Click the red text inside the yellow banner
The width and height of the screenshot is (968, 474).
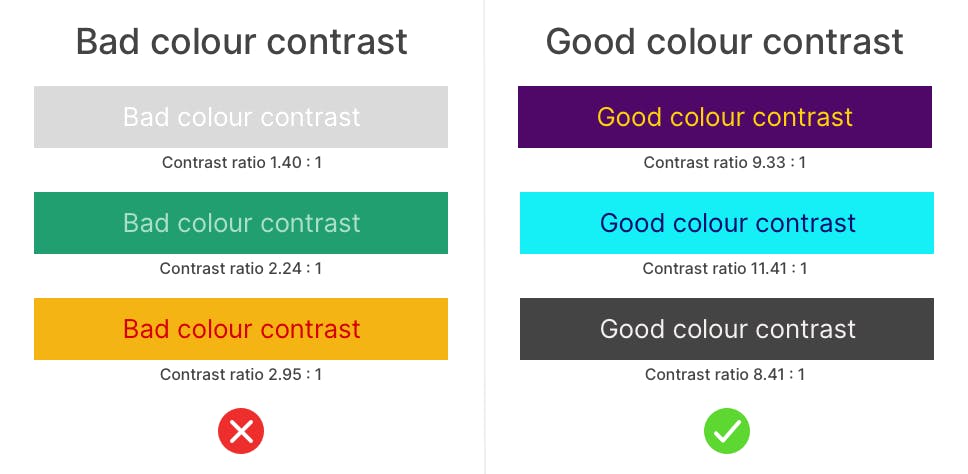click(x=241, y=329)
